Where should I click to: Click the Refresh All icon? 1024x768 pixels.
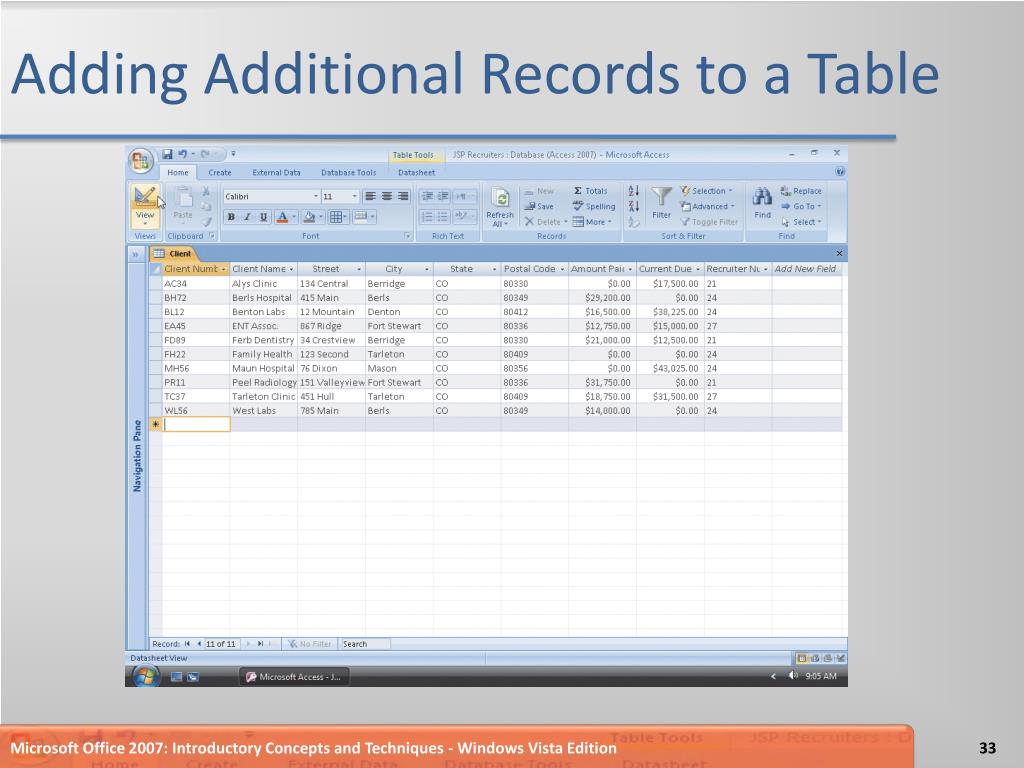pos(500,198)
